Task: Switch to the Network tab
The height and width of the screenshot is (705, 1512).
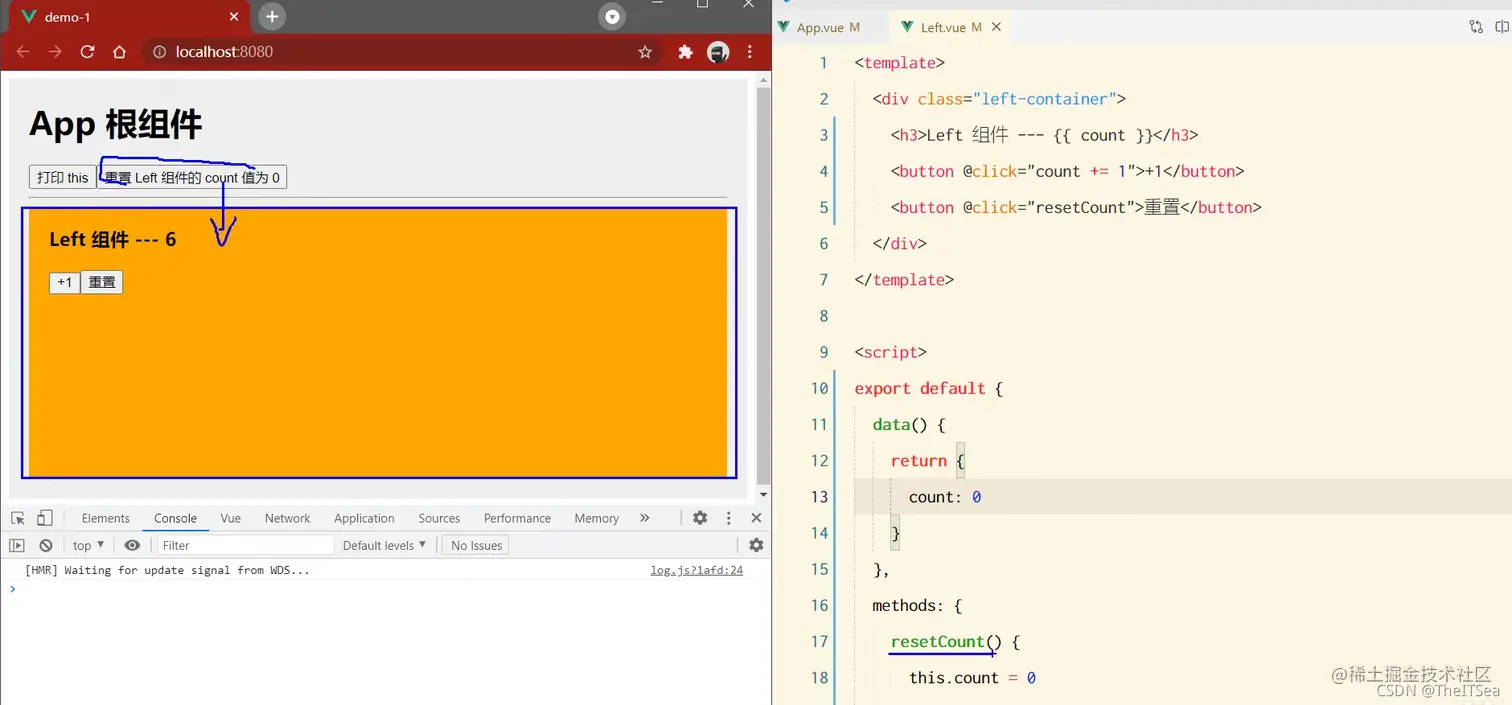Action: coord(288,518)
